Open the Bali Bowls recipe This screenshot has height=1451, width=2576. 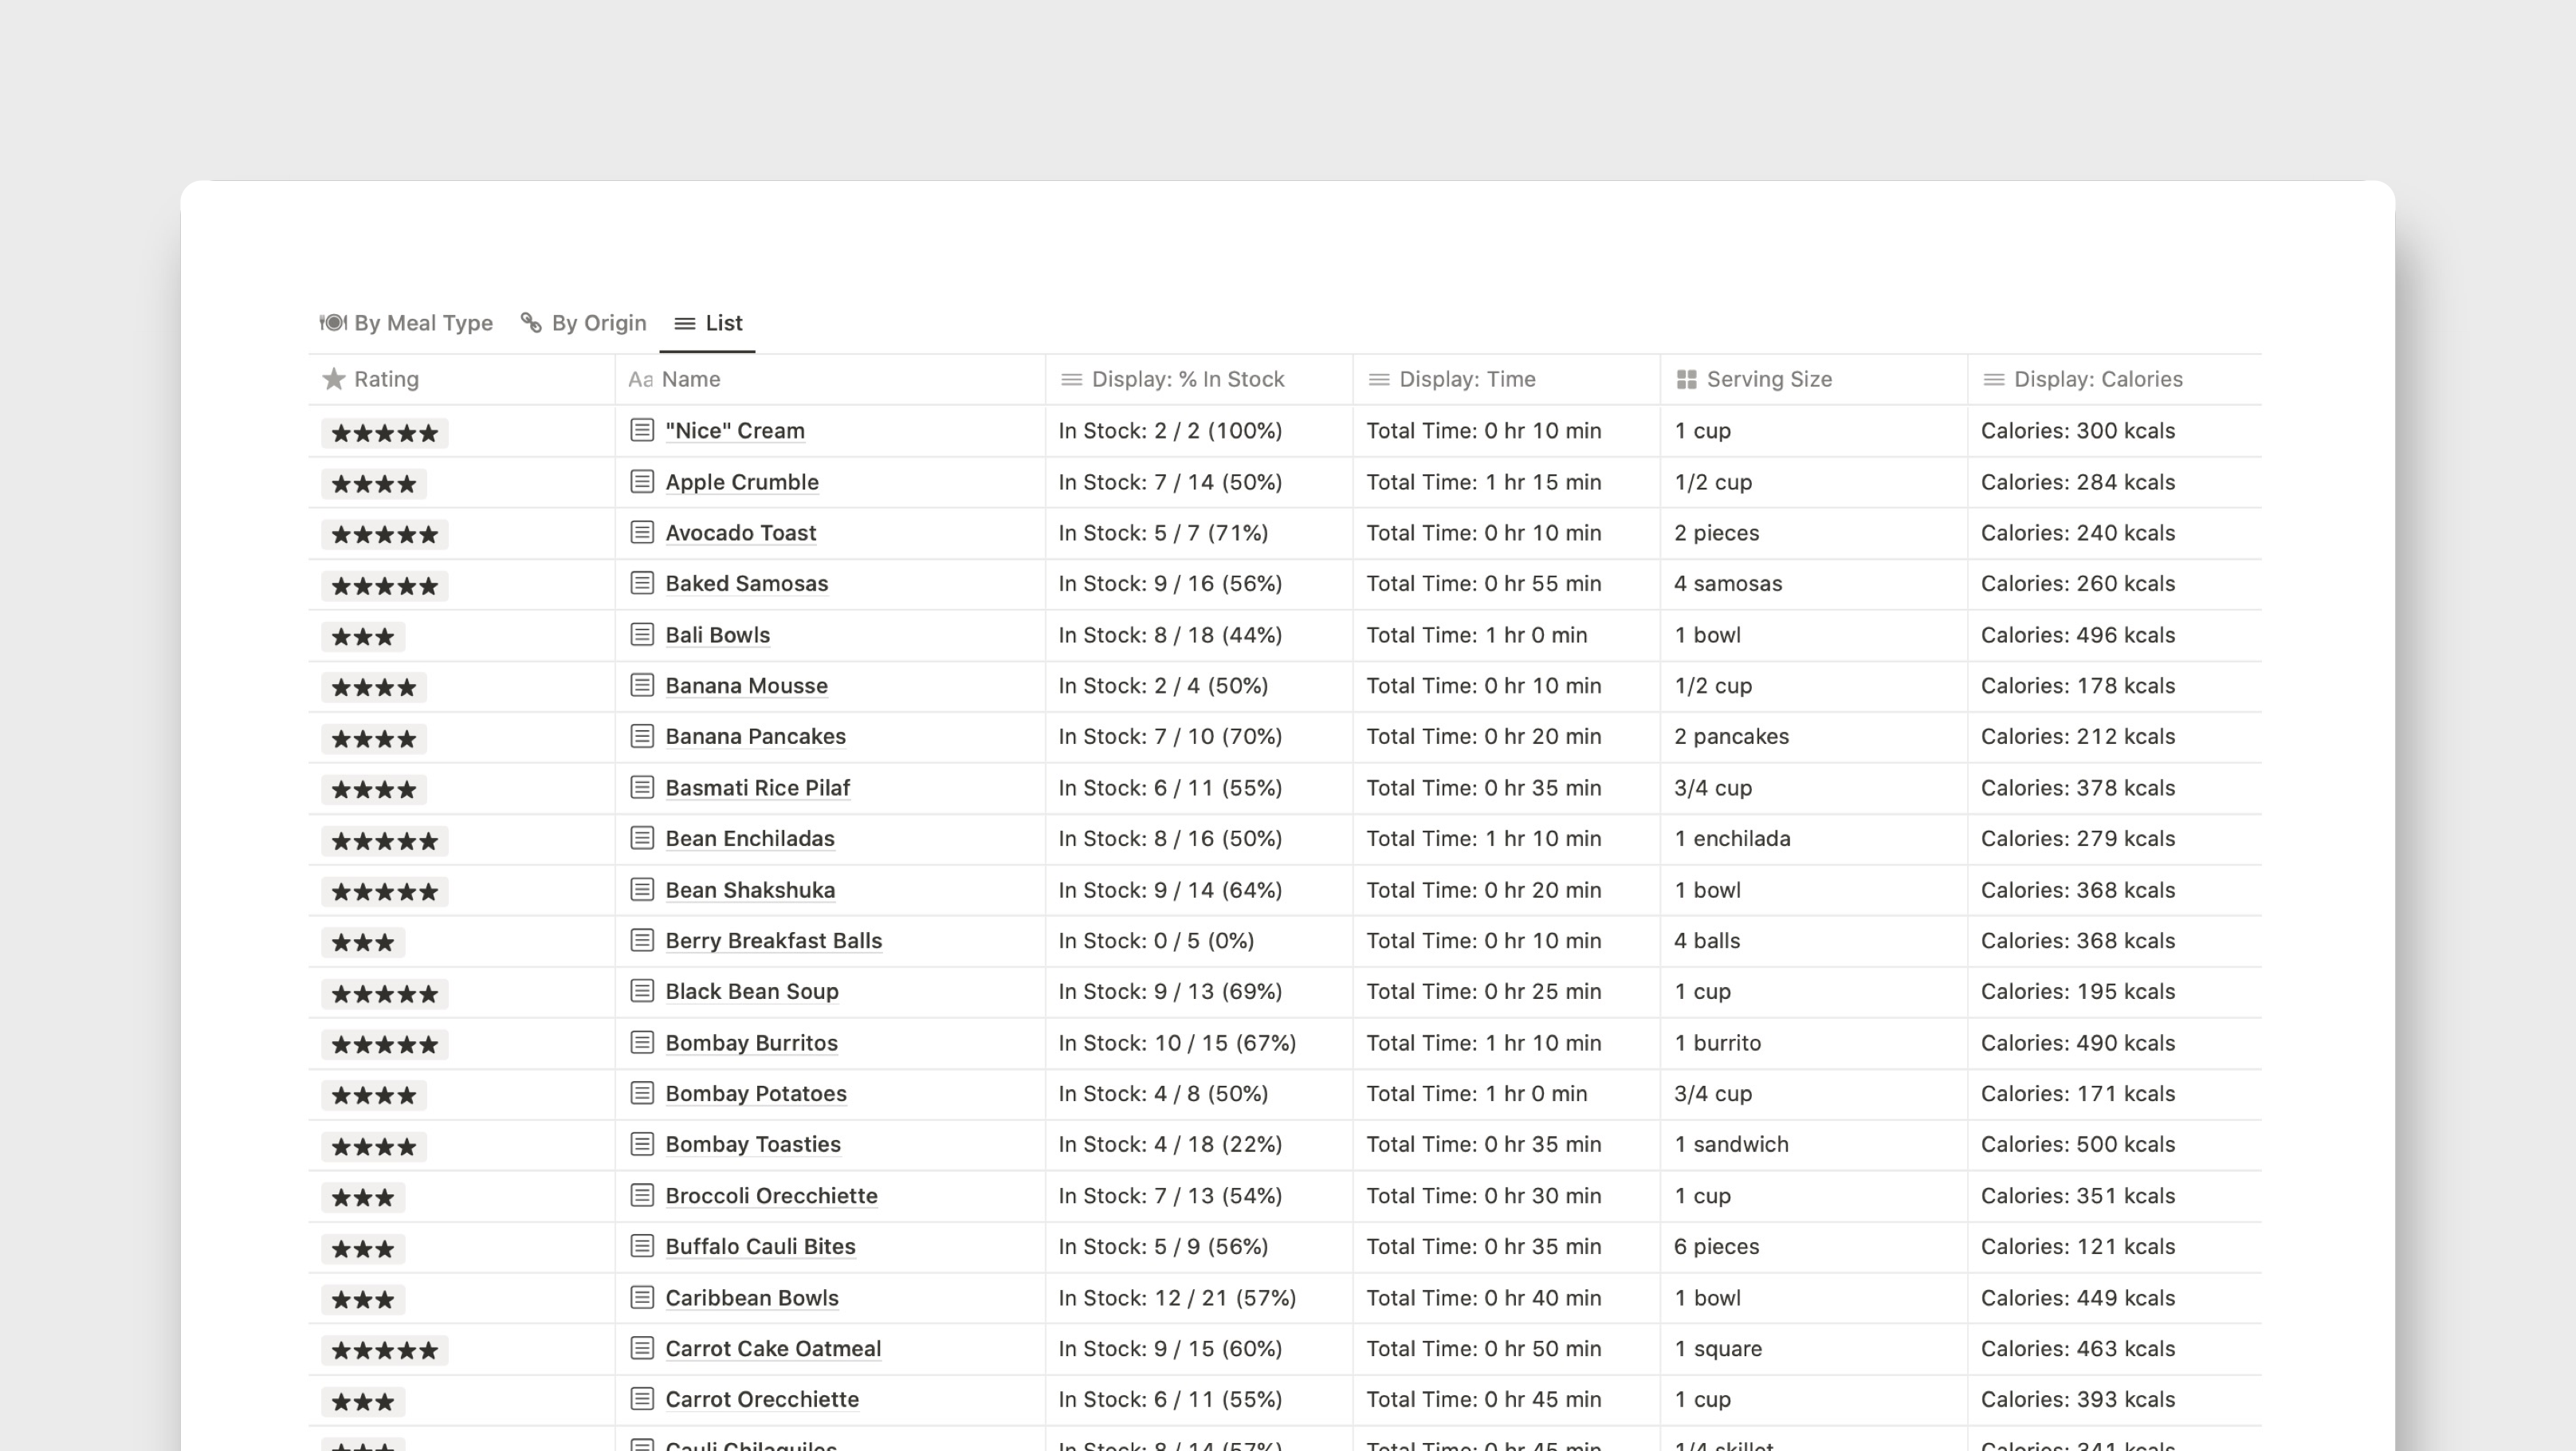[718, 635]
